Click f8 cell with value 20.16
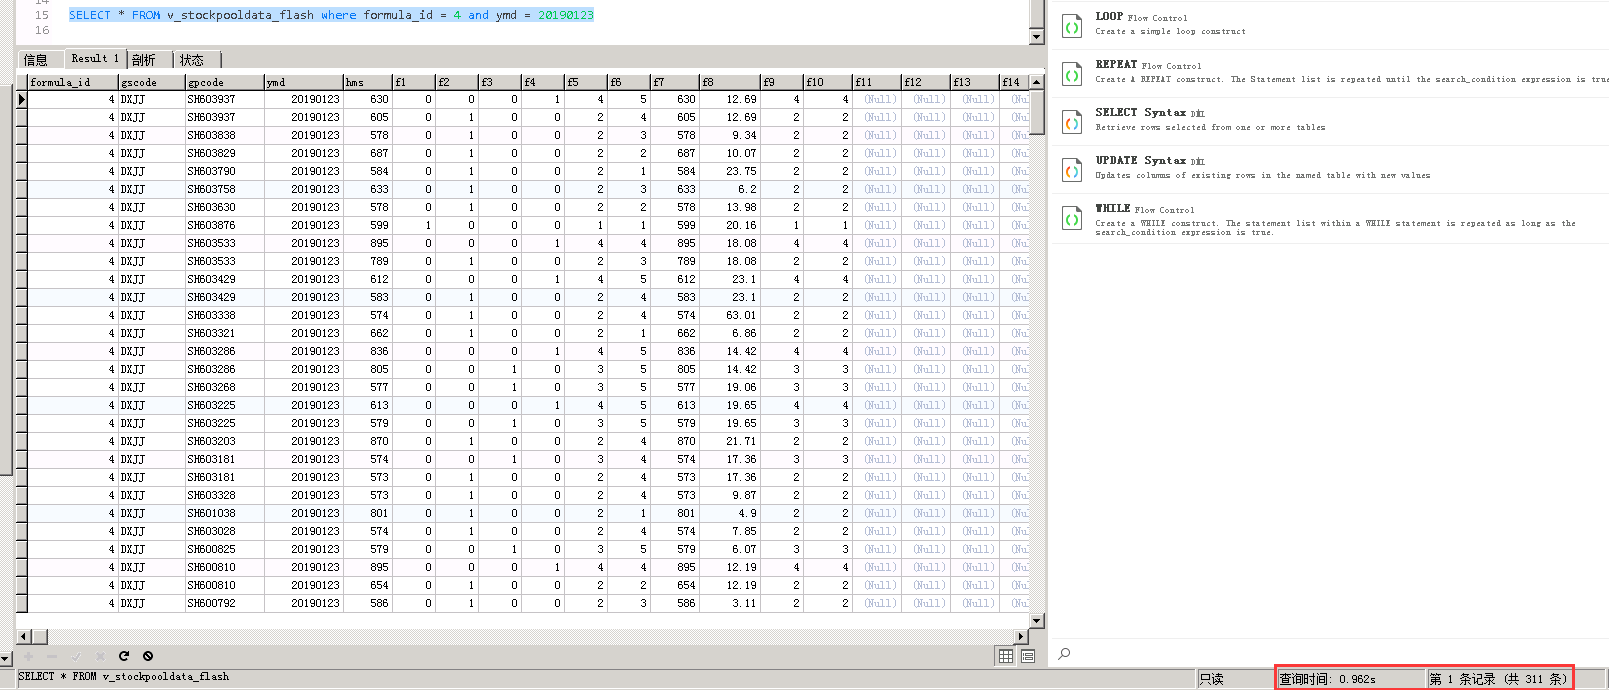The height and width of the screenshot is (690, 1609). point(729,225)
